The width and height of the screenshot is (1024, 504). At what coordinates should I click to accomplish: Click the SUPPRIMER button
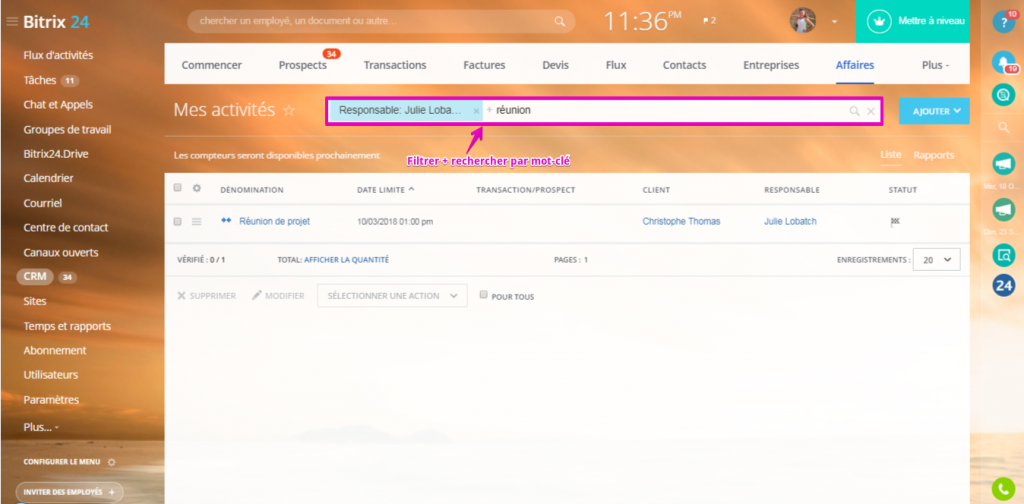[x=206, y=296]
